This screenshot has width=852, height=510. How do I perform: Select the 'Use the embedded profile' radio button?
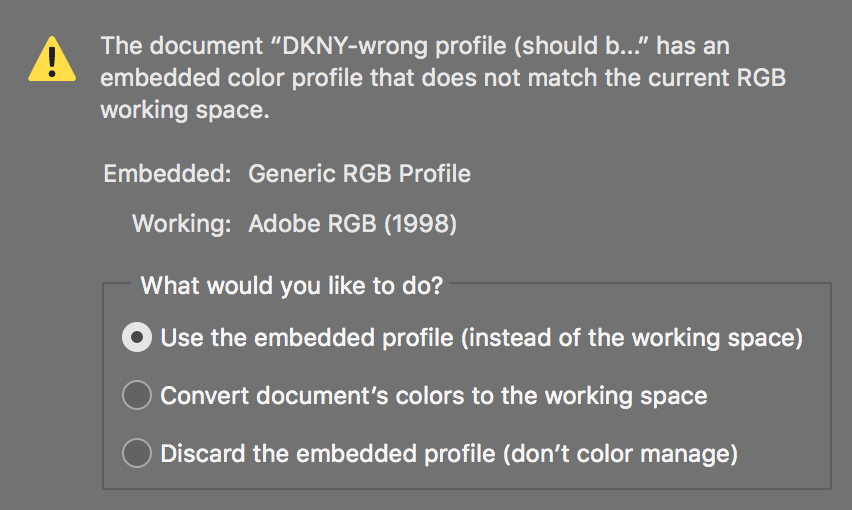click(136, 338)
